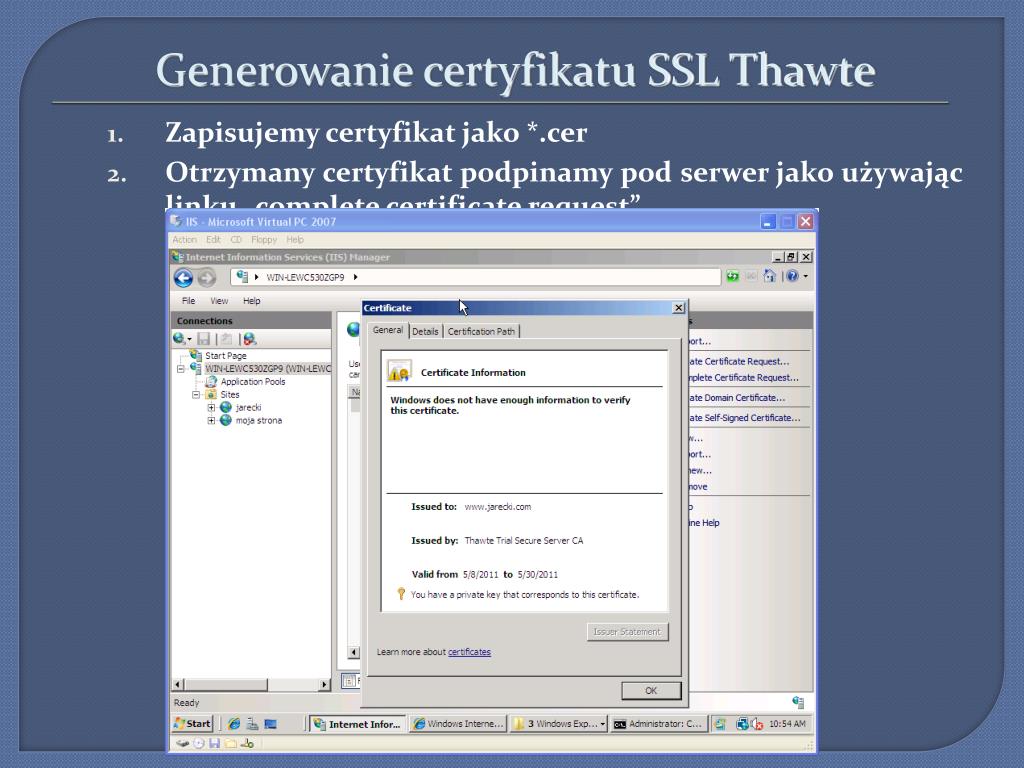Click the greyed Forward navigation arrow
Viewport: 1024px width, 768px height.
(x=206, y=278)
